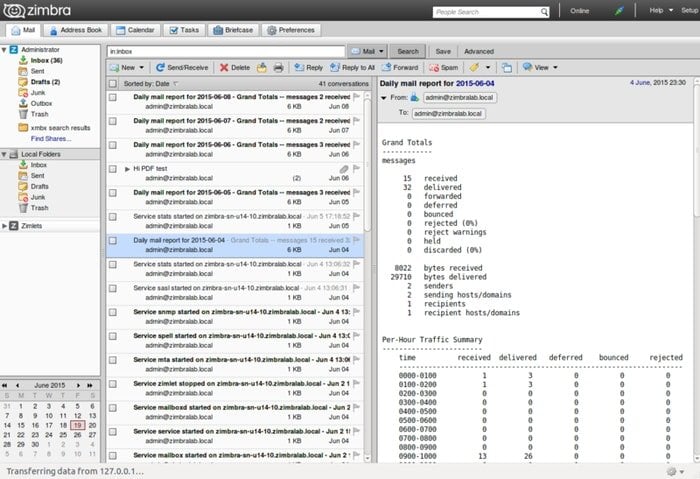Open the Help dropdown menu

661,10
